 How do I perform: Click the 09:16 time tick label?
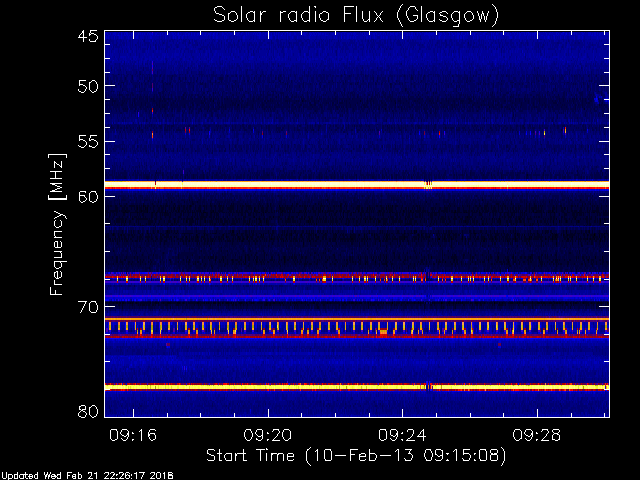(x=133, y=435)
